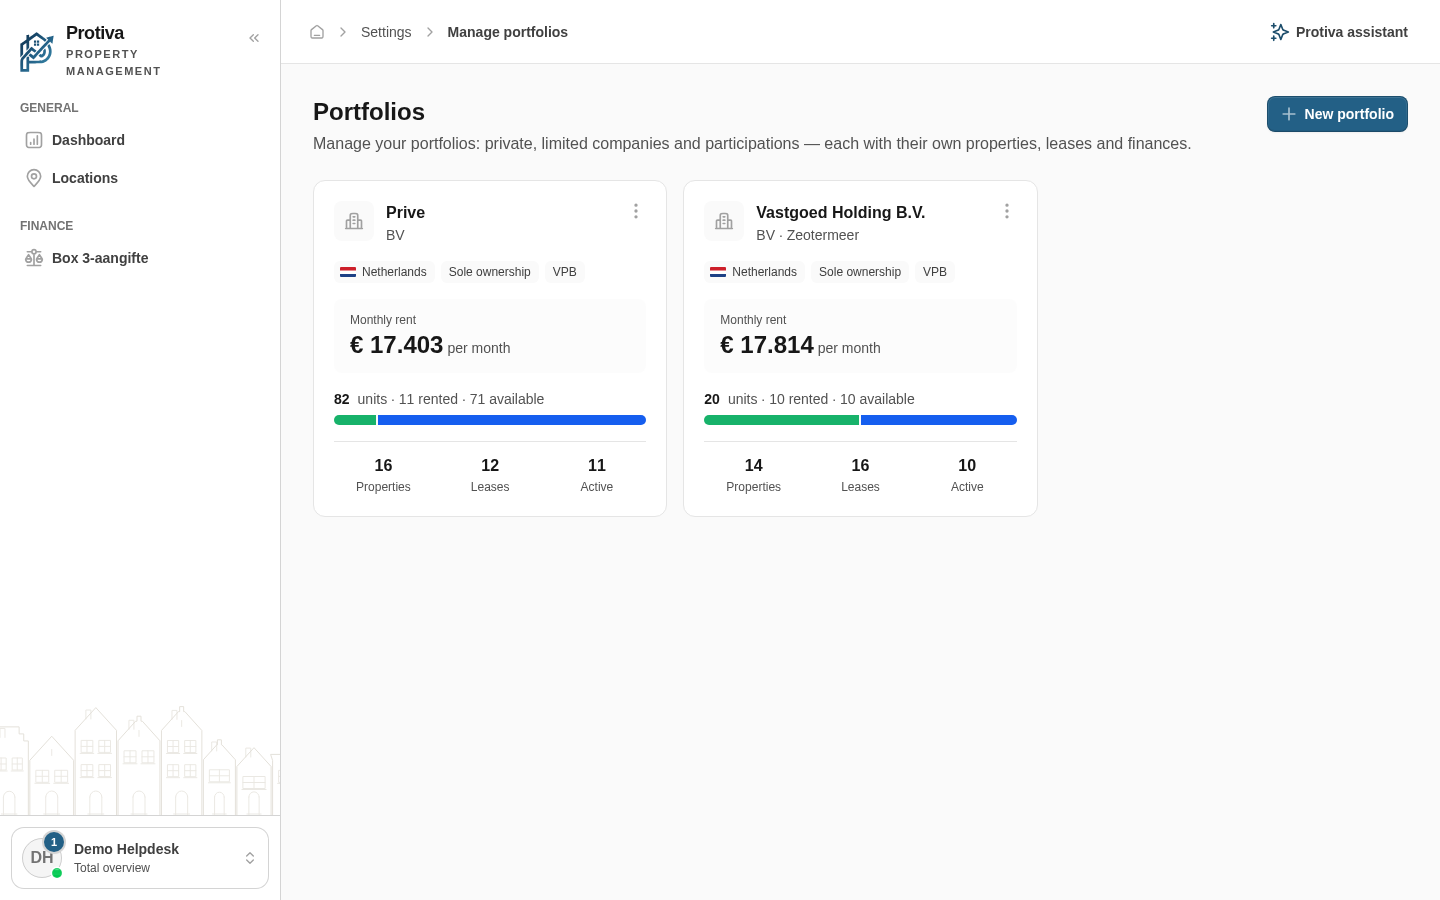Create a New portfolio
This screenshot has width=1440, height=900.
[1337, 114]
